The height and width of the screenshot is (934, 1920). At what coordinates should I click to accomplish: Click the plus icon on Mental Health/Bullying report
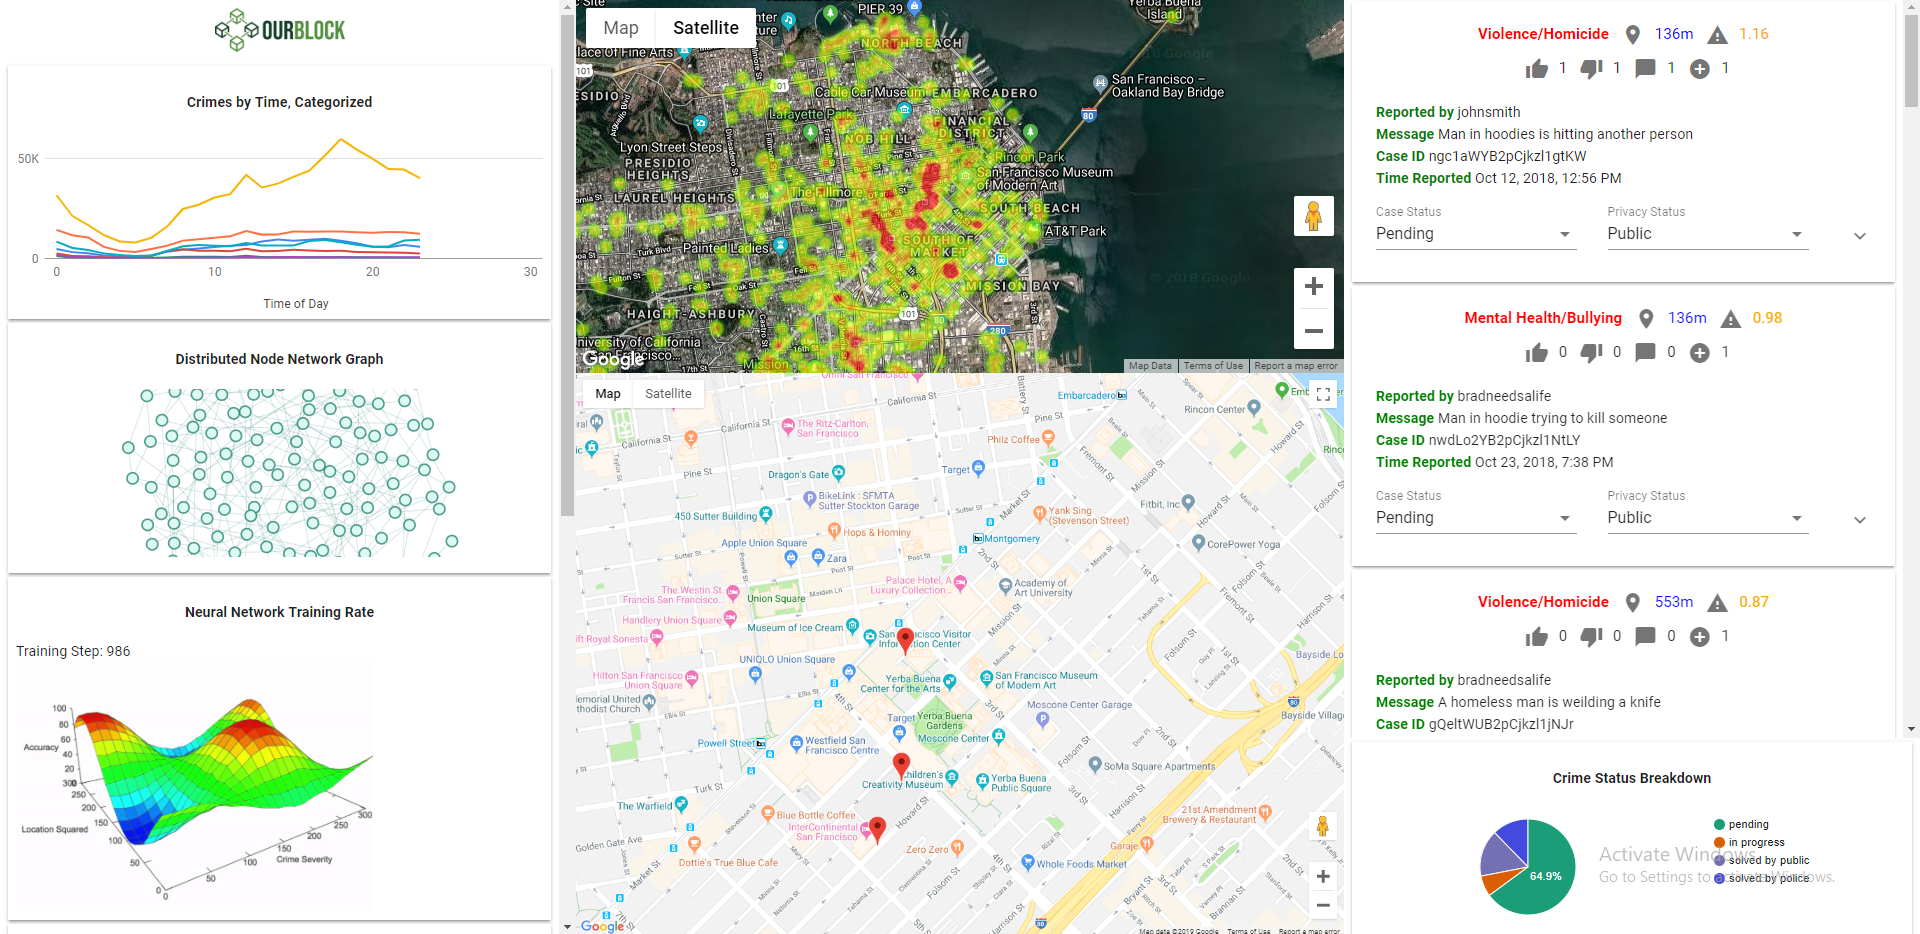click(1699, 352)
